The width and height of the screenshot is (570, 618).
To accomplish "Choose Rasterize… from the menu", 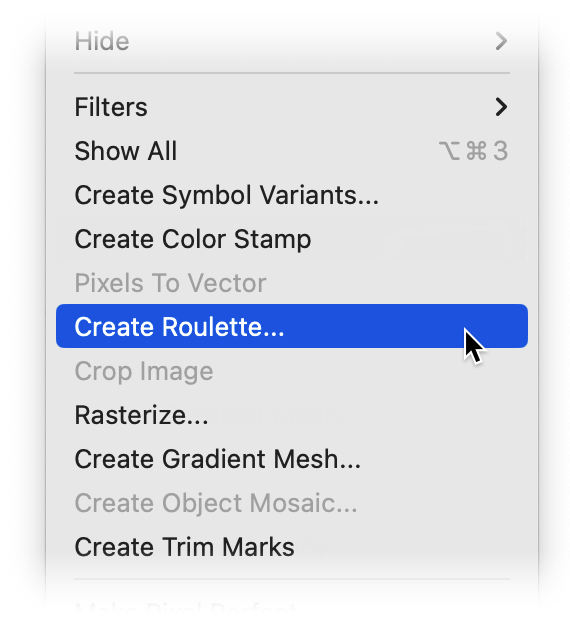I will pyautogui.click(x=292, y=415).
